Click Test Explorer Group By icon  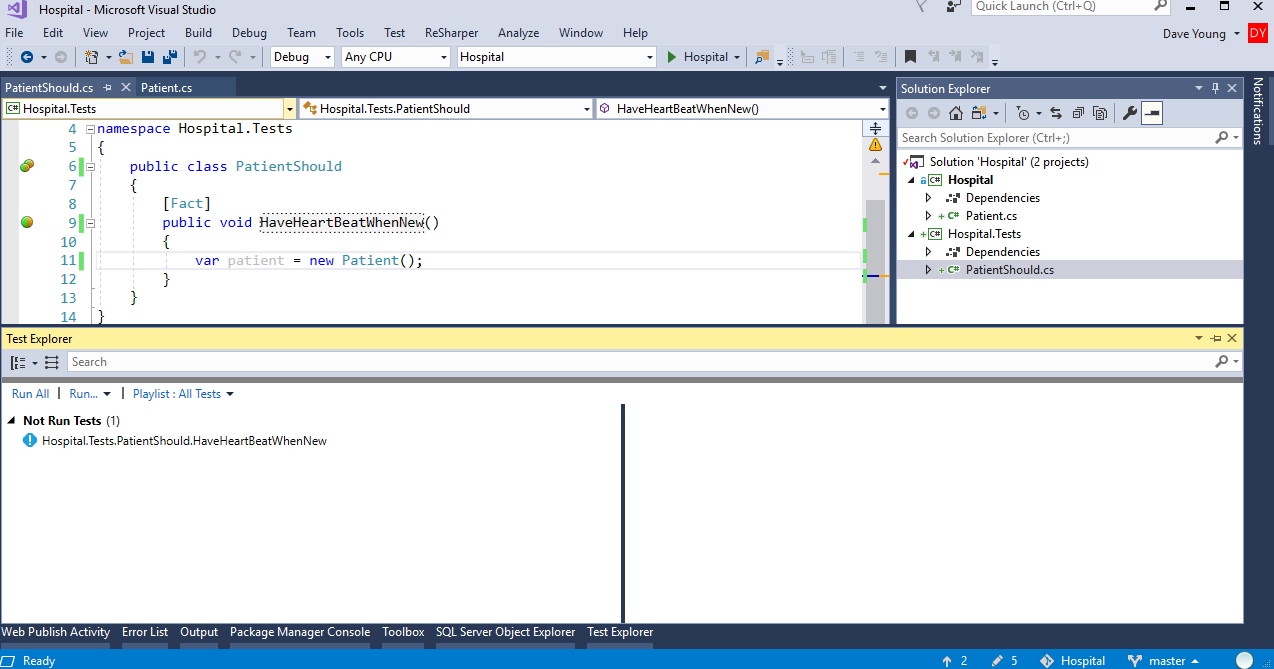[19, 362]
